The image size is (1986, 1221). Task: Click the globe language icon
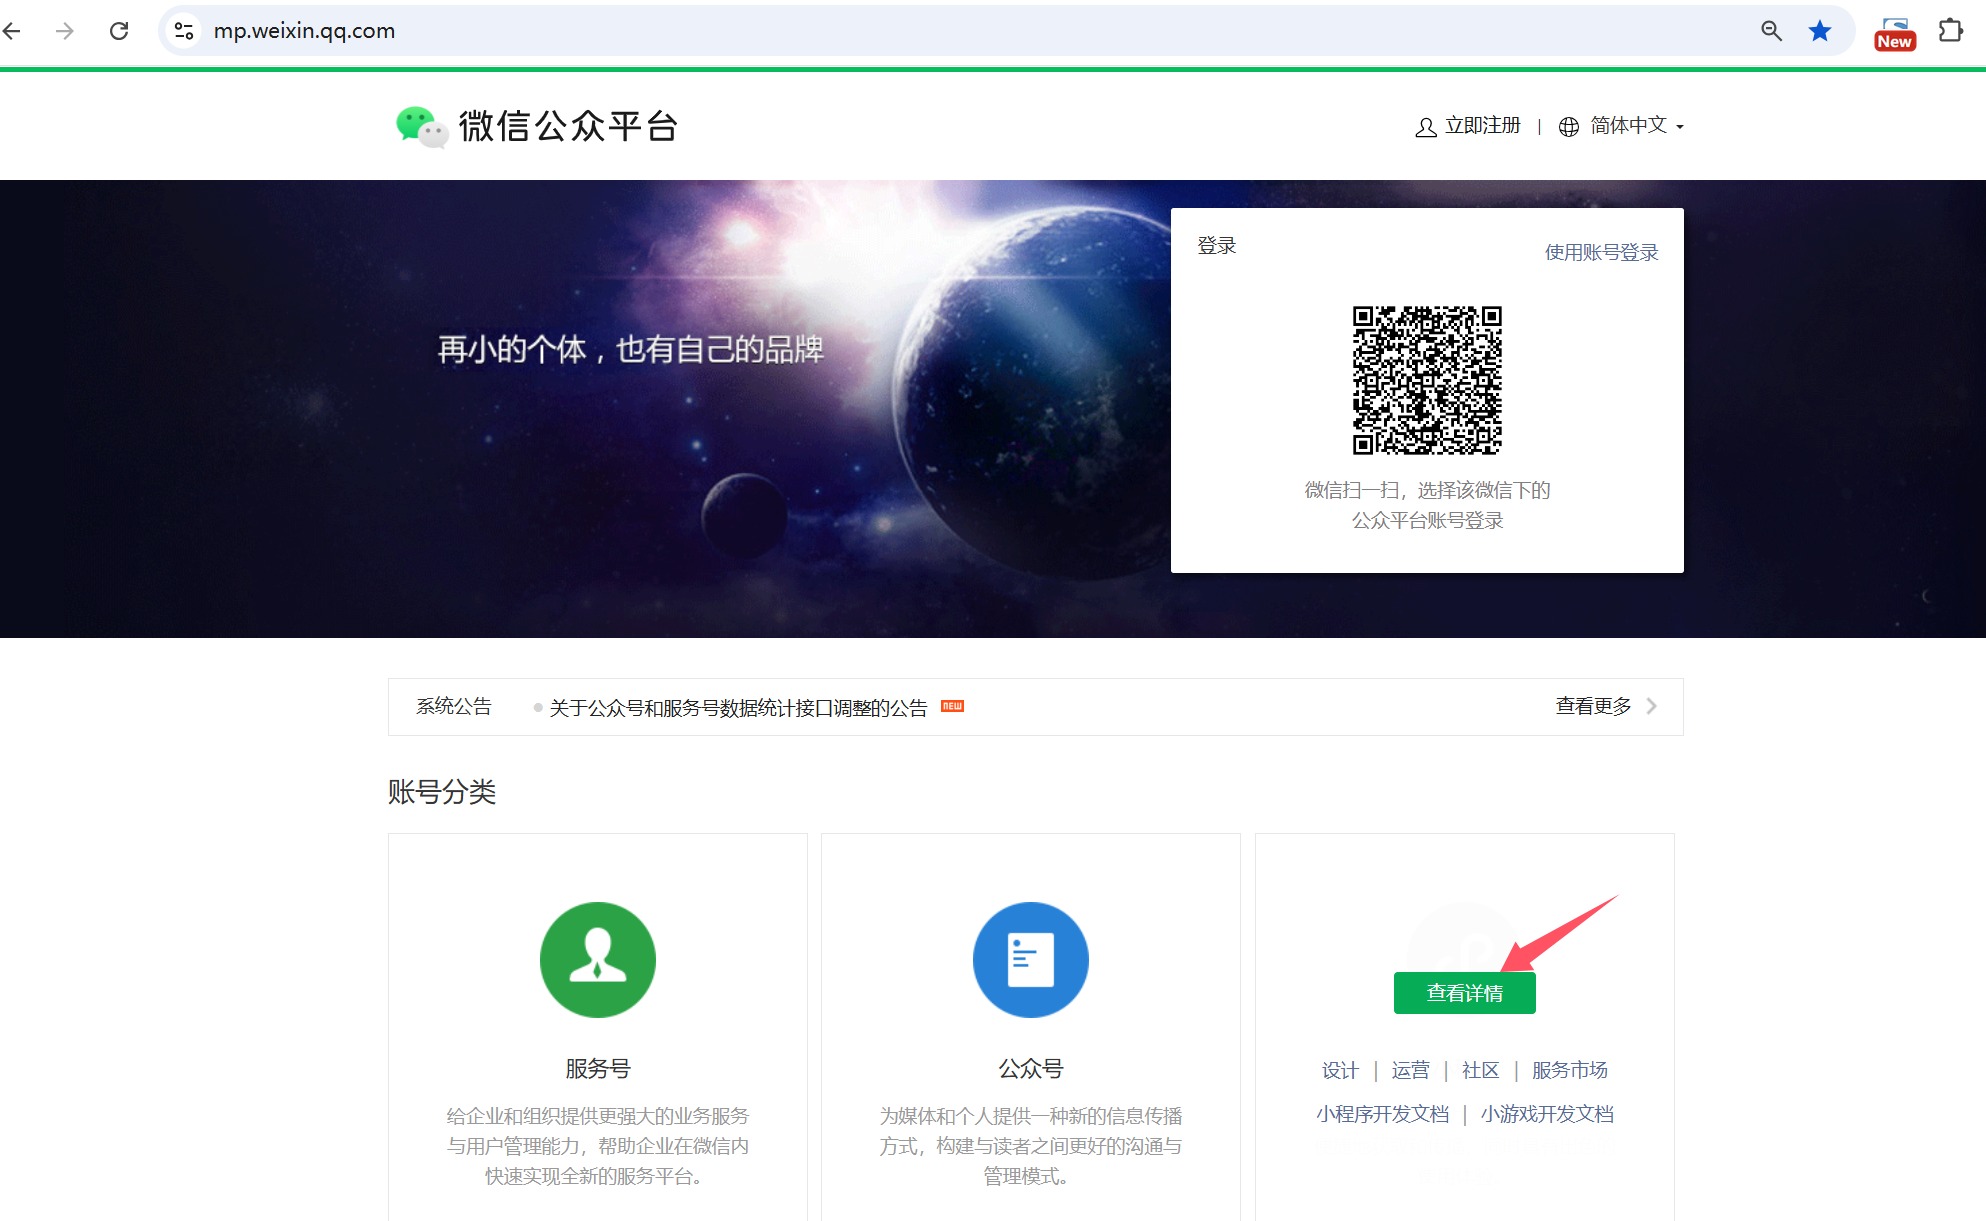pyautogui.click(x=1569, y=127)
